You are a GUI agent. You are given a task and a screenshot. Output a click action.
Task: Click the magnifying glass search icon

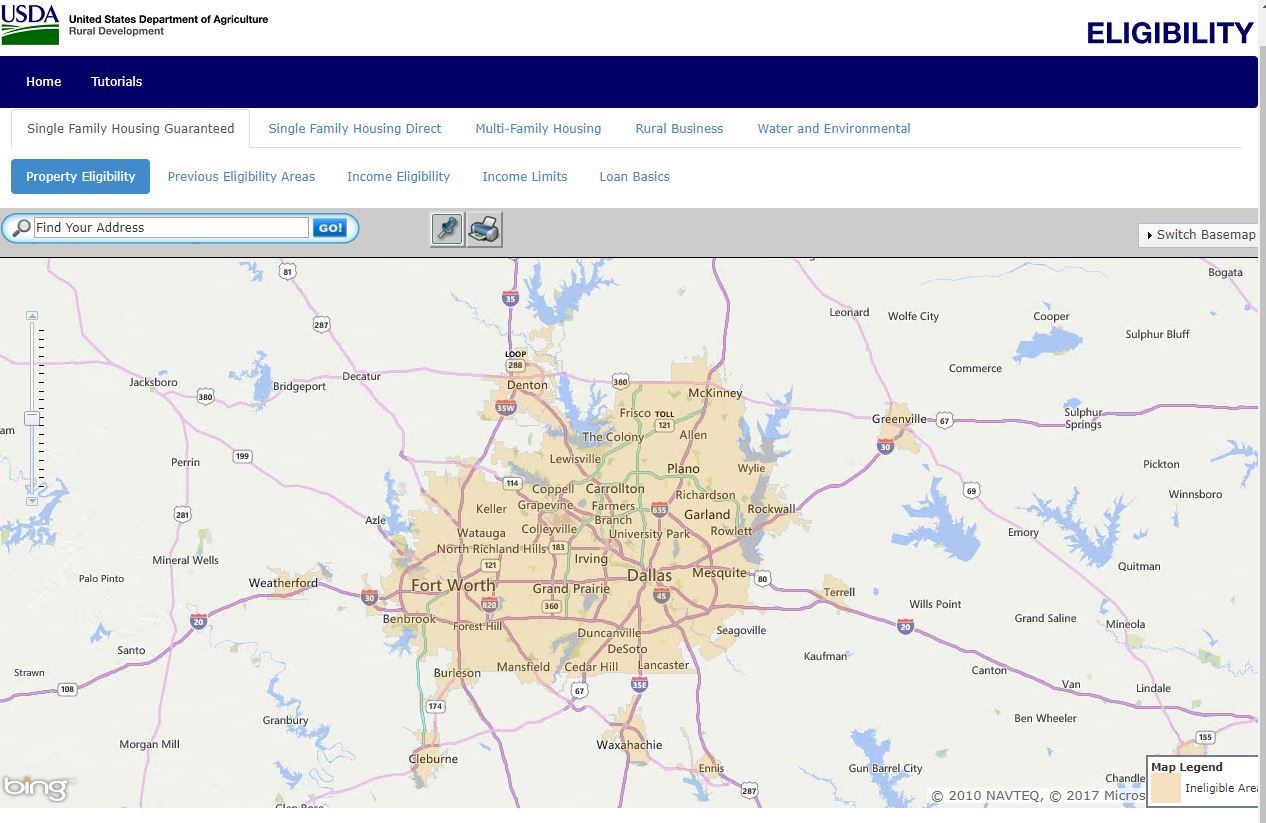click(20, 228)
